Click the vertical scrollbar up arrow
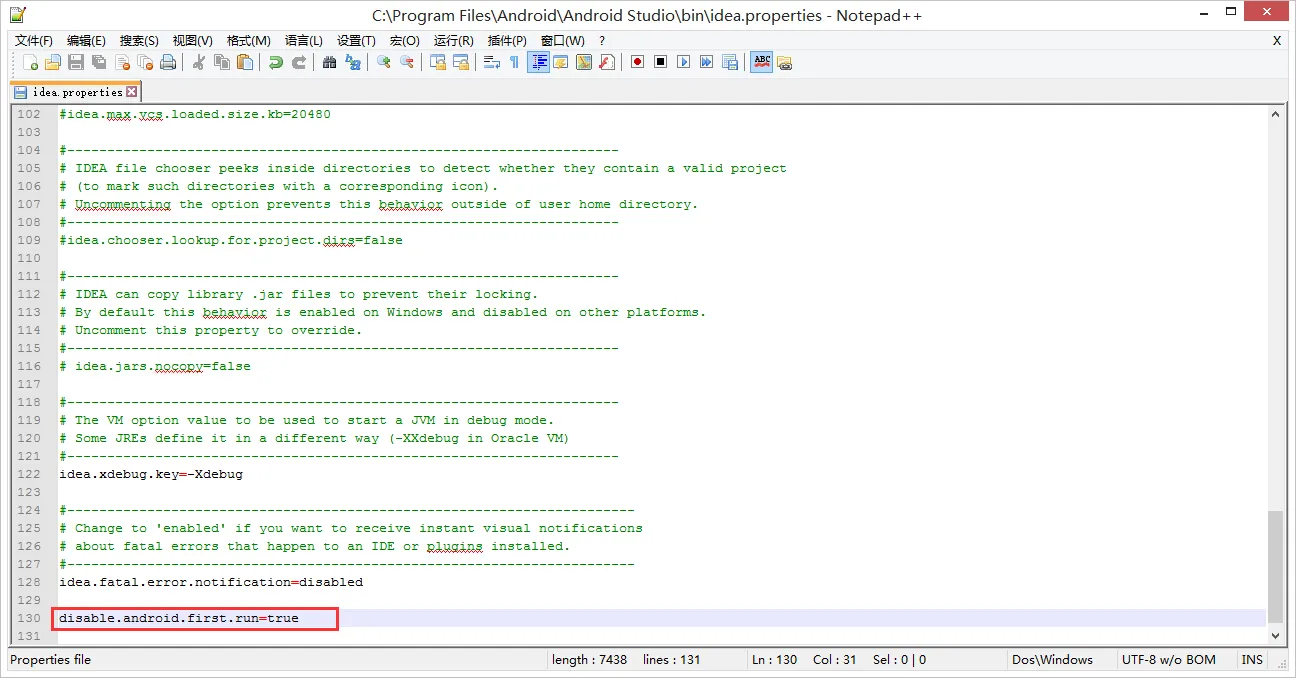 coord(1275,115)
